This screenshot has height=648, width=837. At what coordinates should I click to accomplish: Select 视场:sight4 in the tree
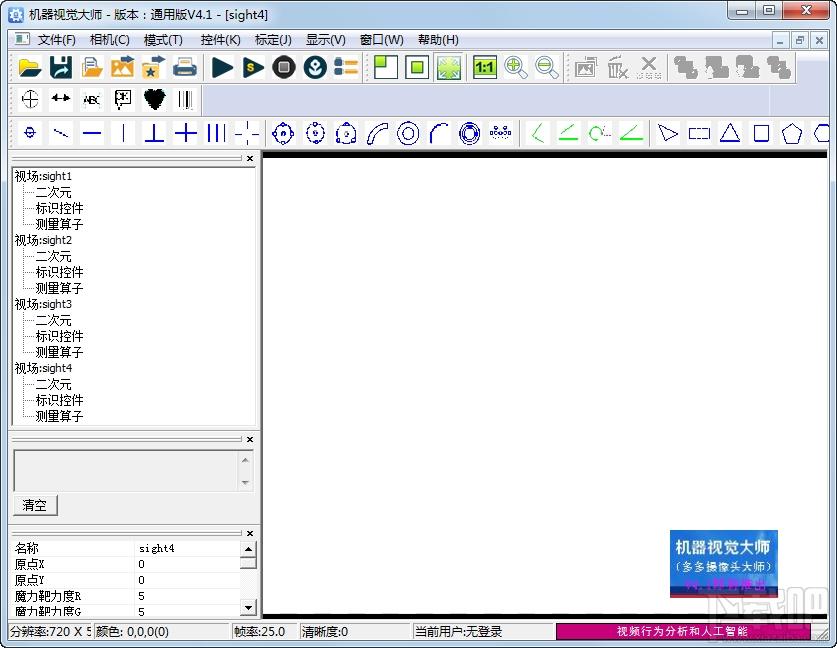point(43,368)
